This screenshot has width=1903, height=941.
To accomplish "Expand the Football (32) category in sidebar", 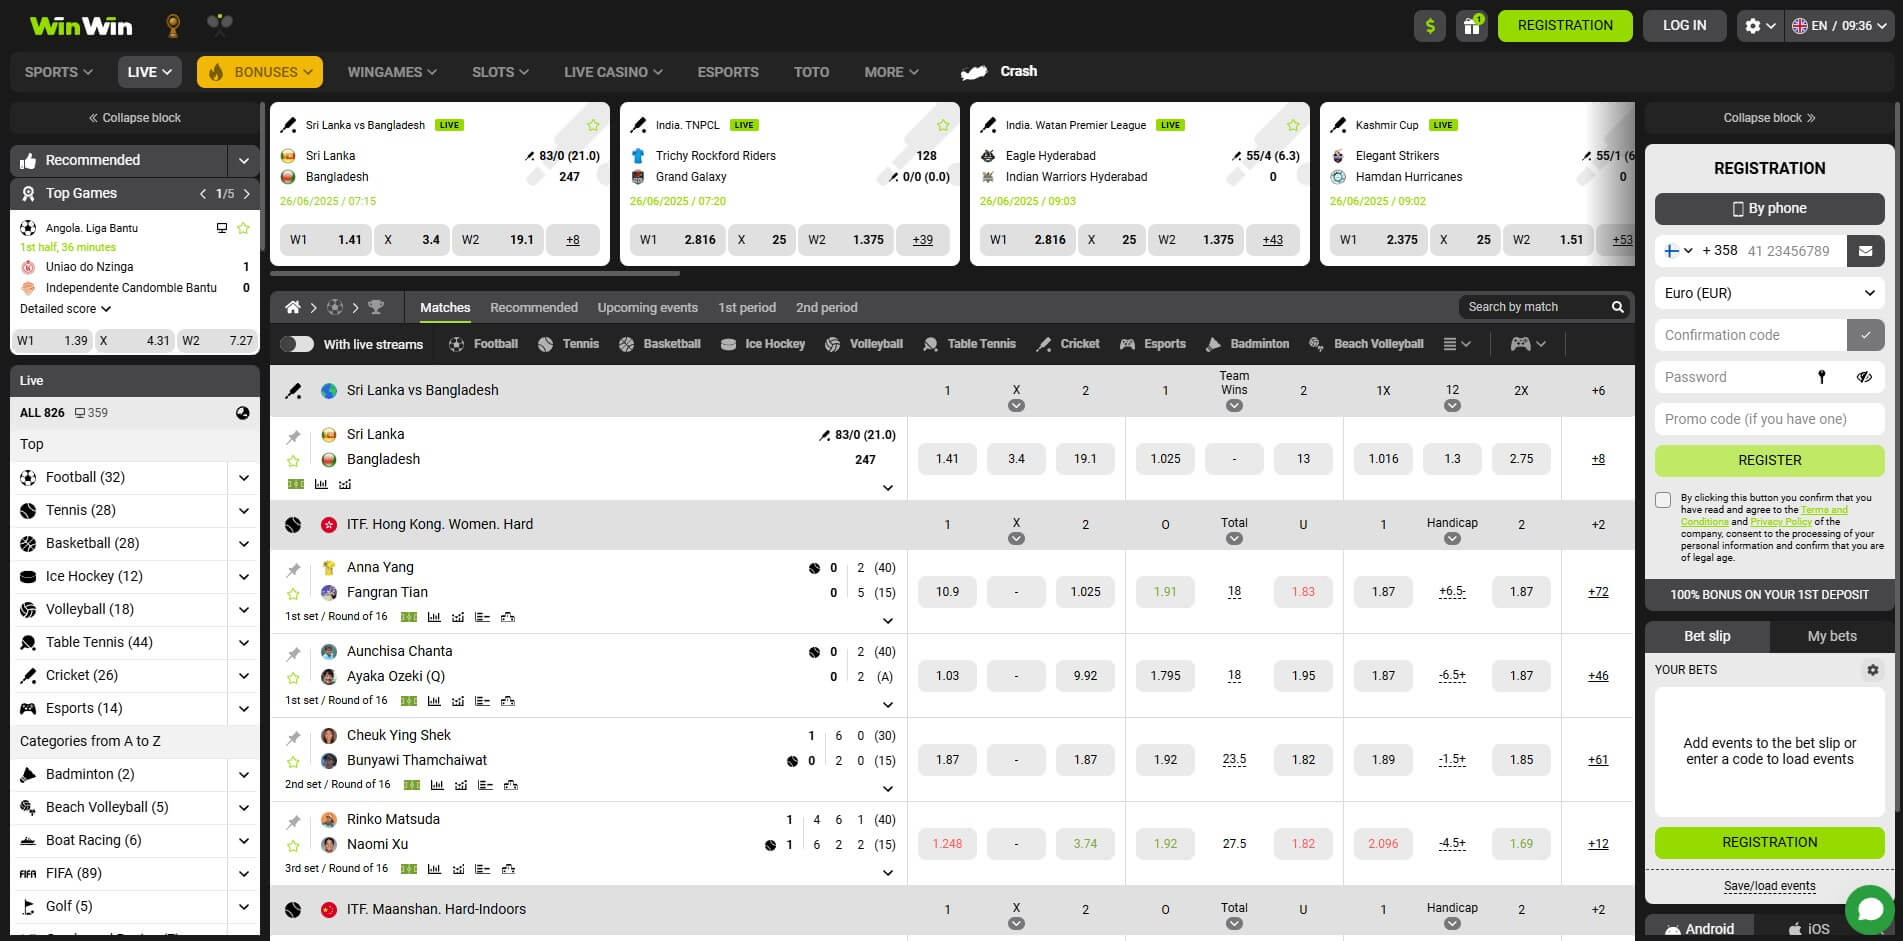I will pos(243,477).
